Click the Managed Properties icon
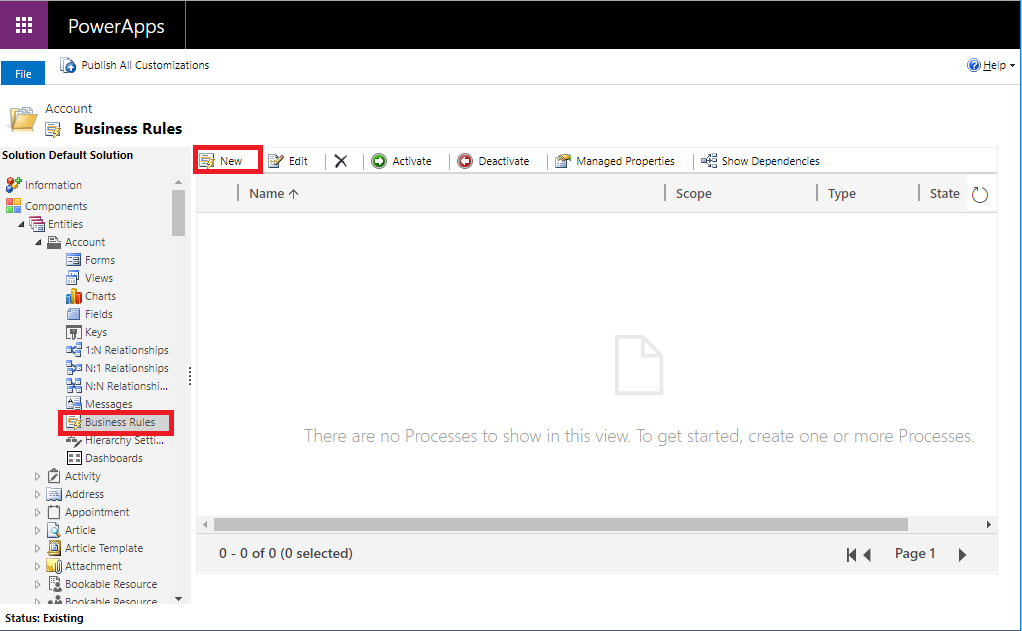Screen dimensions: 1022x631 click(562, 161)
